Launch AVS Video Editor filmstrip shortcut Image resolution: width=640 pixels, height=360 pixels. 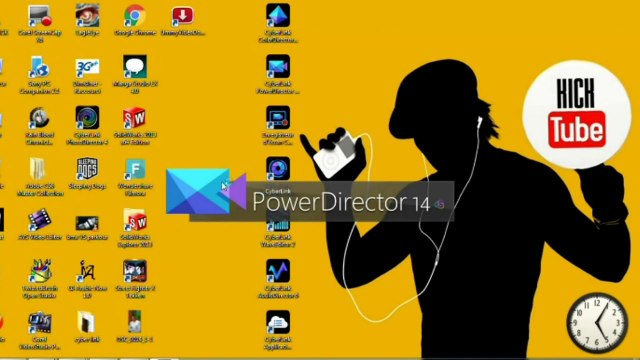(39, 220)
